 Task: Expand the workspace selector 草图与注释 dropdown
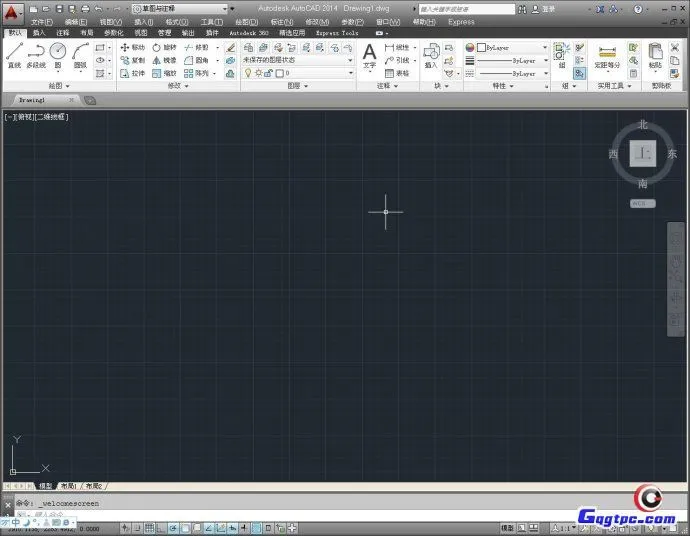pos(182,9)
